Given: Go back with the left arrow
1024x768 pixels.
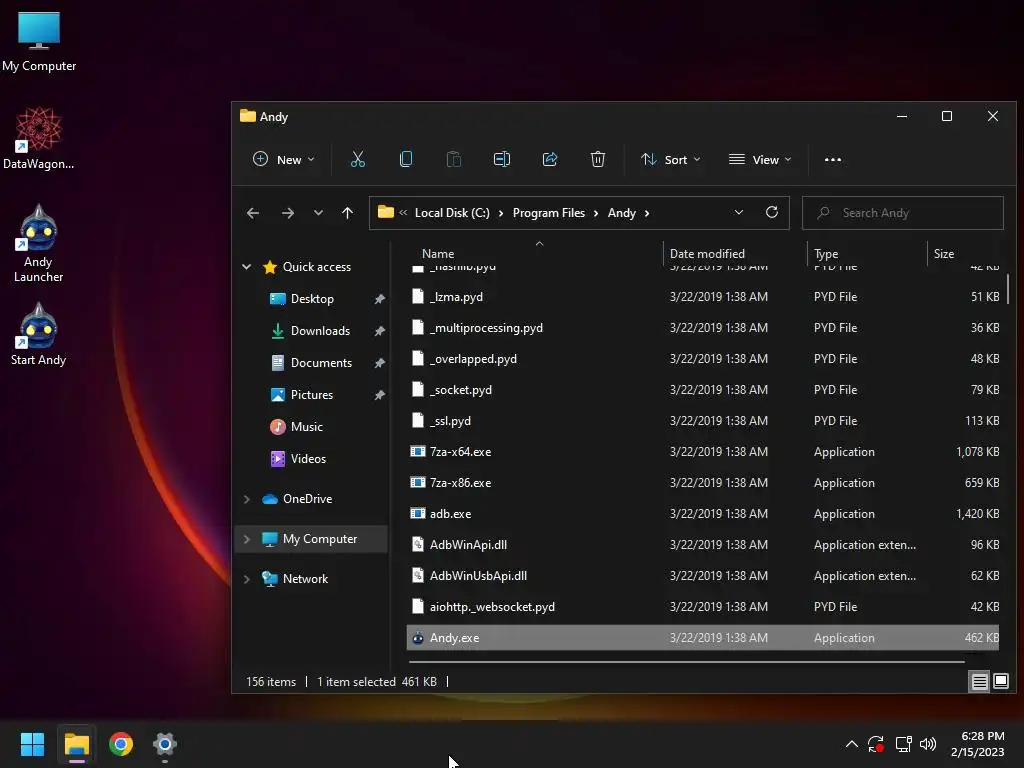Looking at the screenshot, I should 253,213.
